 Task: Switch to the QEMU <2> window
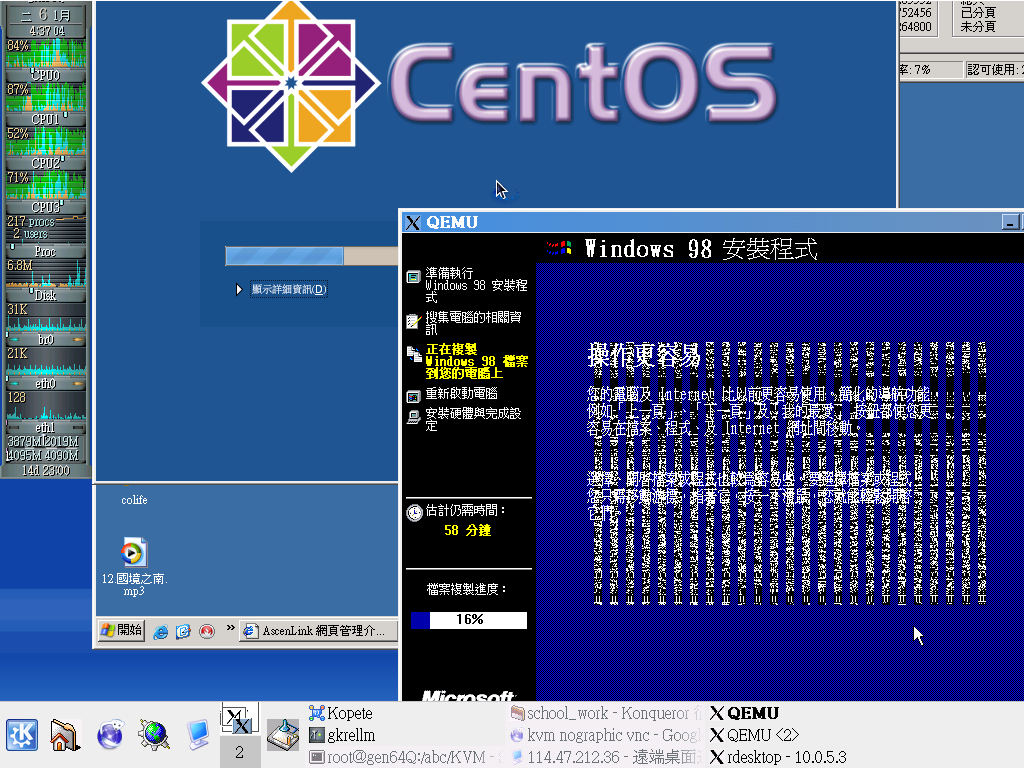[x=754, y=735]
